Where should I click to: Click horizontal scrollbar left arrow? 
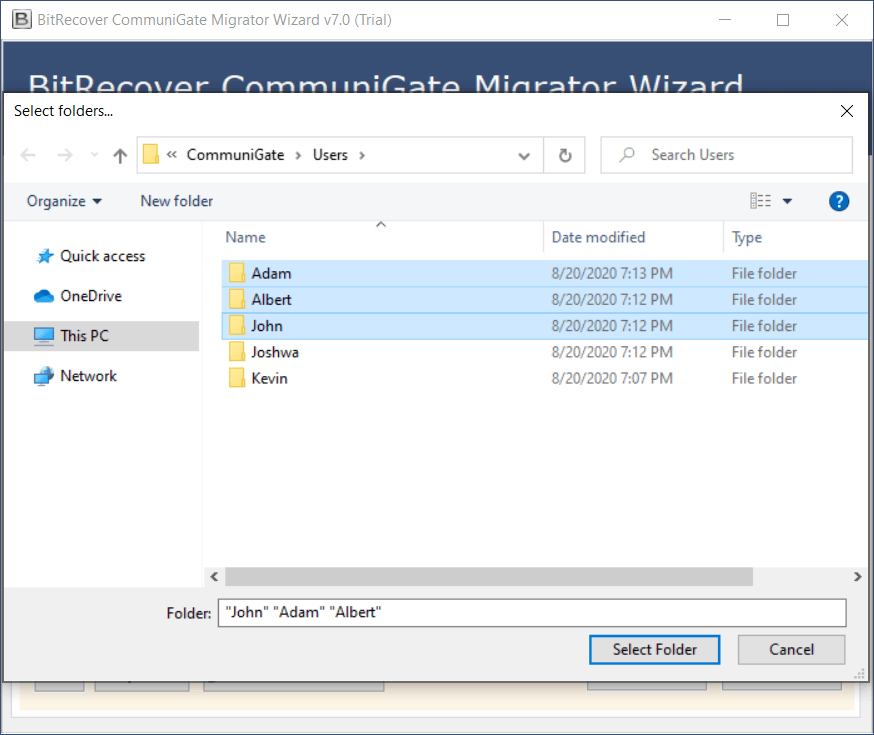[214, 577]
